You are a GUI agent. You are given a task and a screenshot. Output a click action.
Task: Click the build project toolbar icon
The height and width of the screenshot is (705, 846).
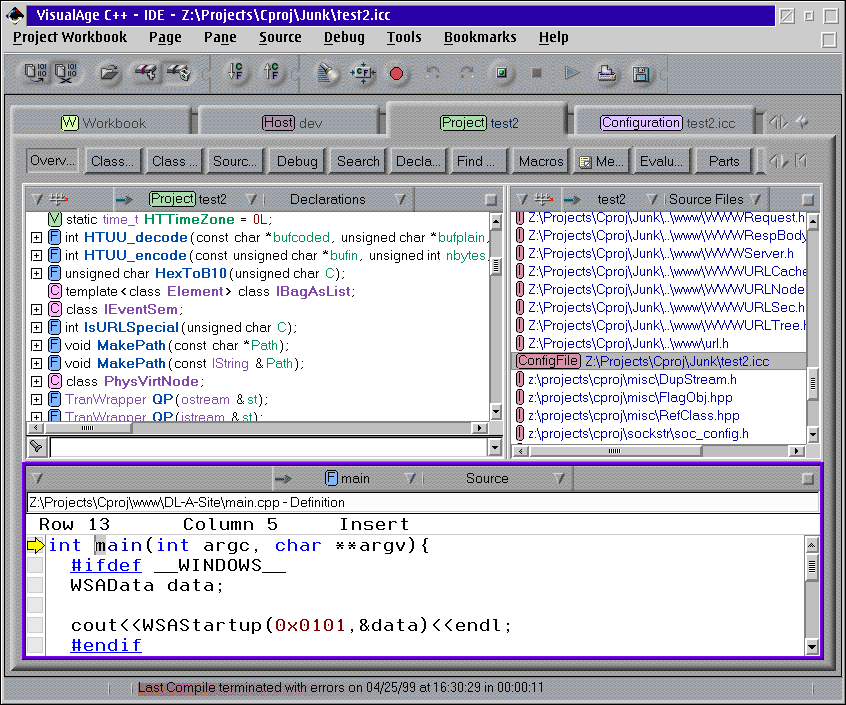[x=36, y=73]
